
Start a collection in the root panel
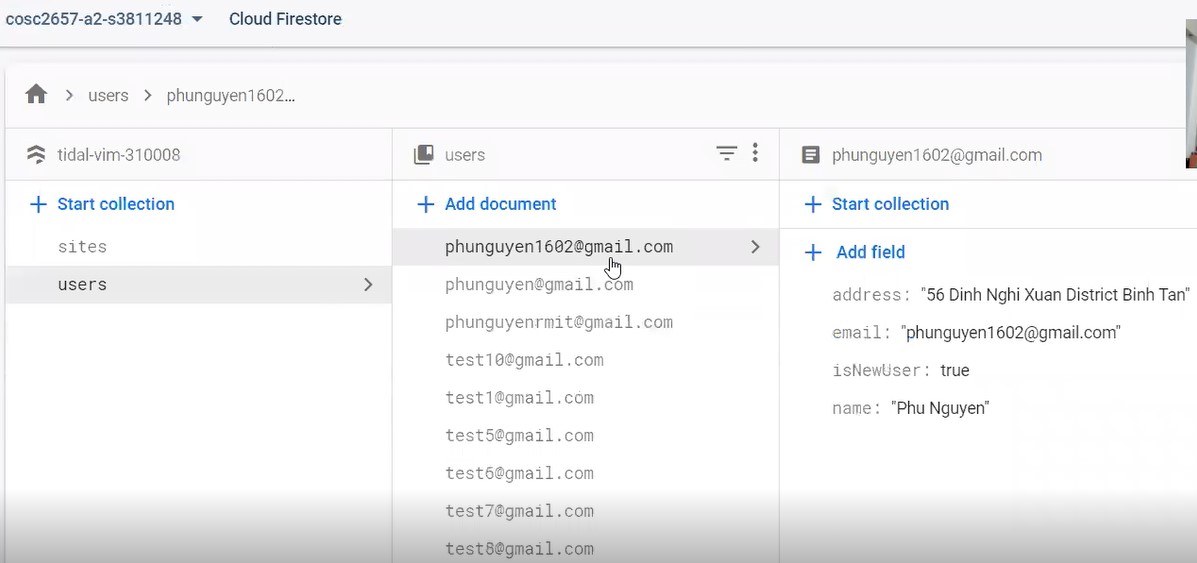point(102,204)
